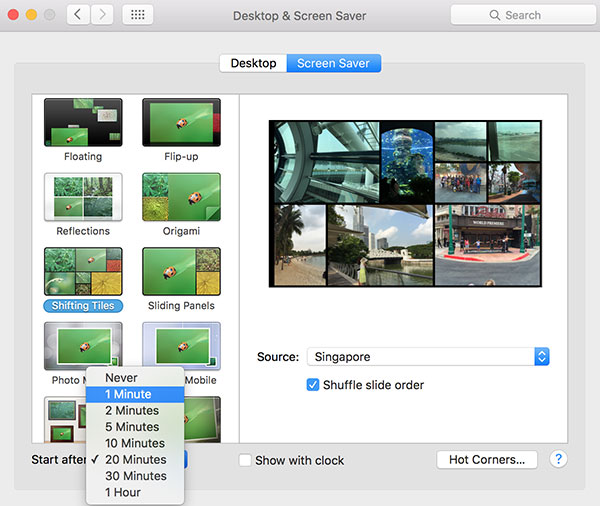Uncheck Shuffle slide order
The width and height of the screenshot is (600, 506).
pyautogui.click(x=315, y=385)
